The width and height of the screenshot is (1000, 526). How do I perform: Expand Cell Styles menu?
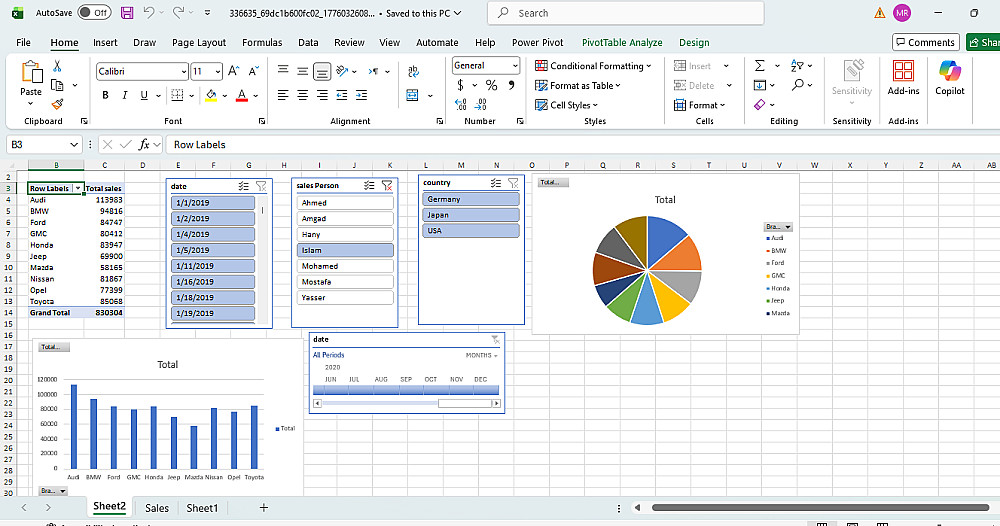566,105
